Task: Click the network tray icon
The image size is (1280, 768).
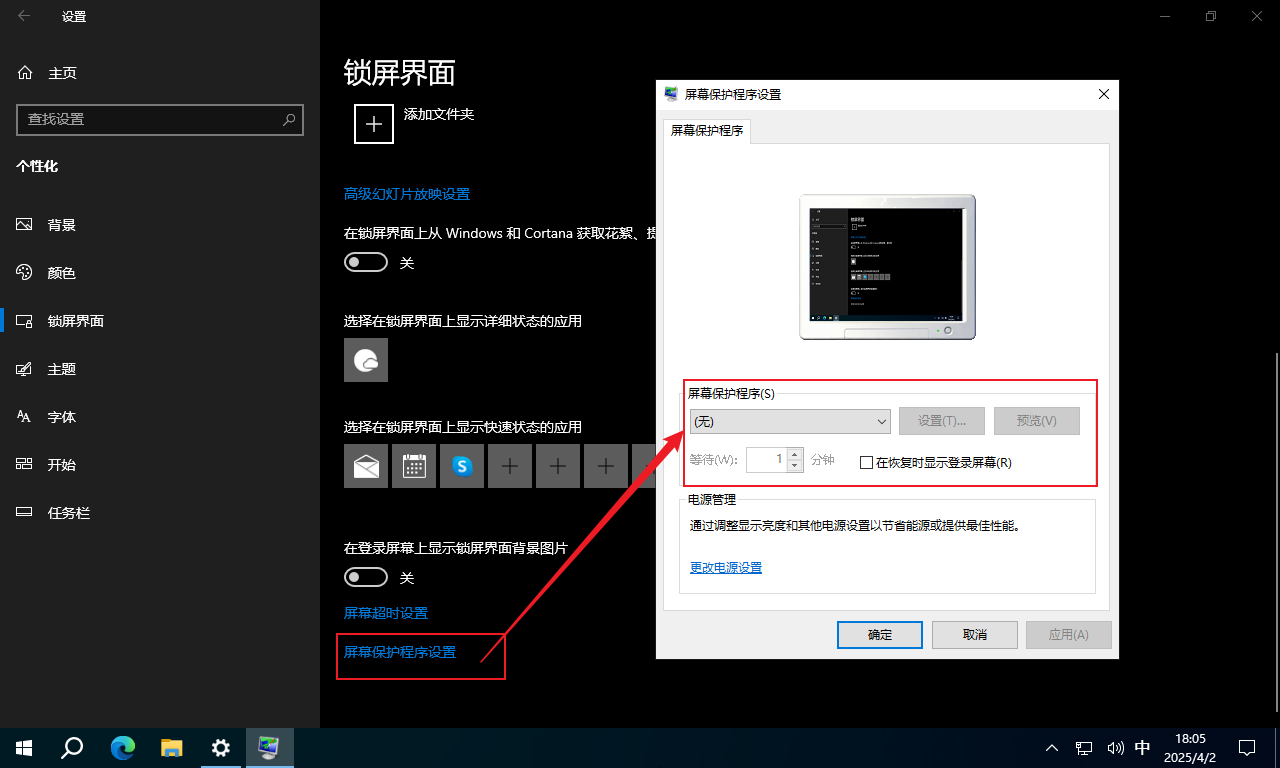Action: pyautogui.click(x=1083, y=747)
